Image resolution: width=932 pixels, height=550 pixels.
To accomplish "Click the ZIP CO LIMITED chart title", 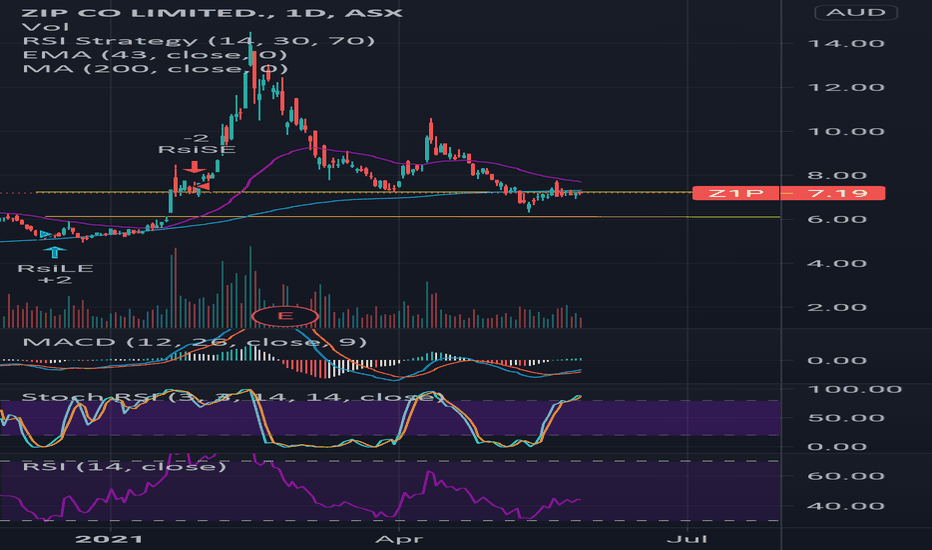I will (212, 12).
